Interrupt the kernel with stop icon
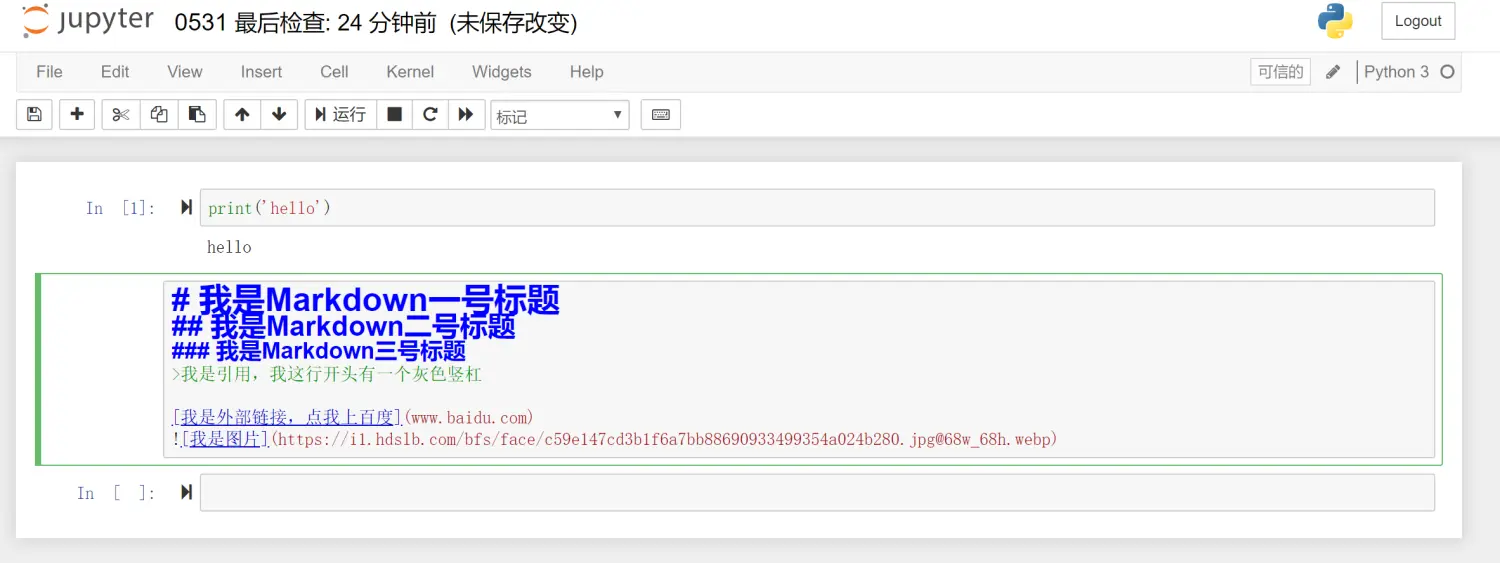 pyautogui.click(x=394, y=115)
